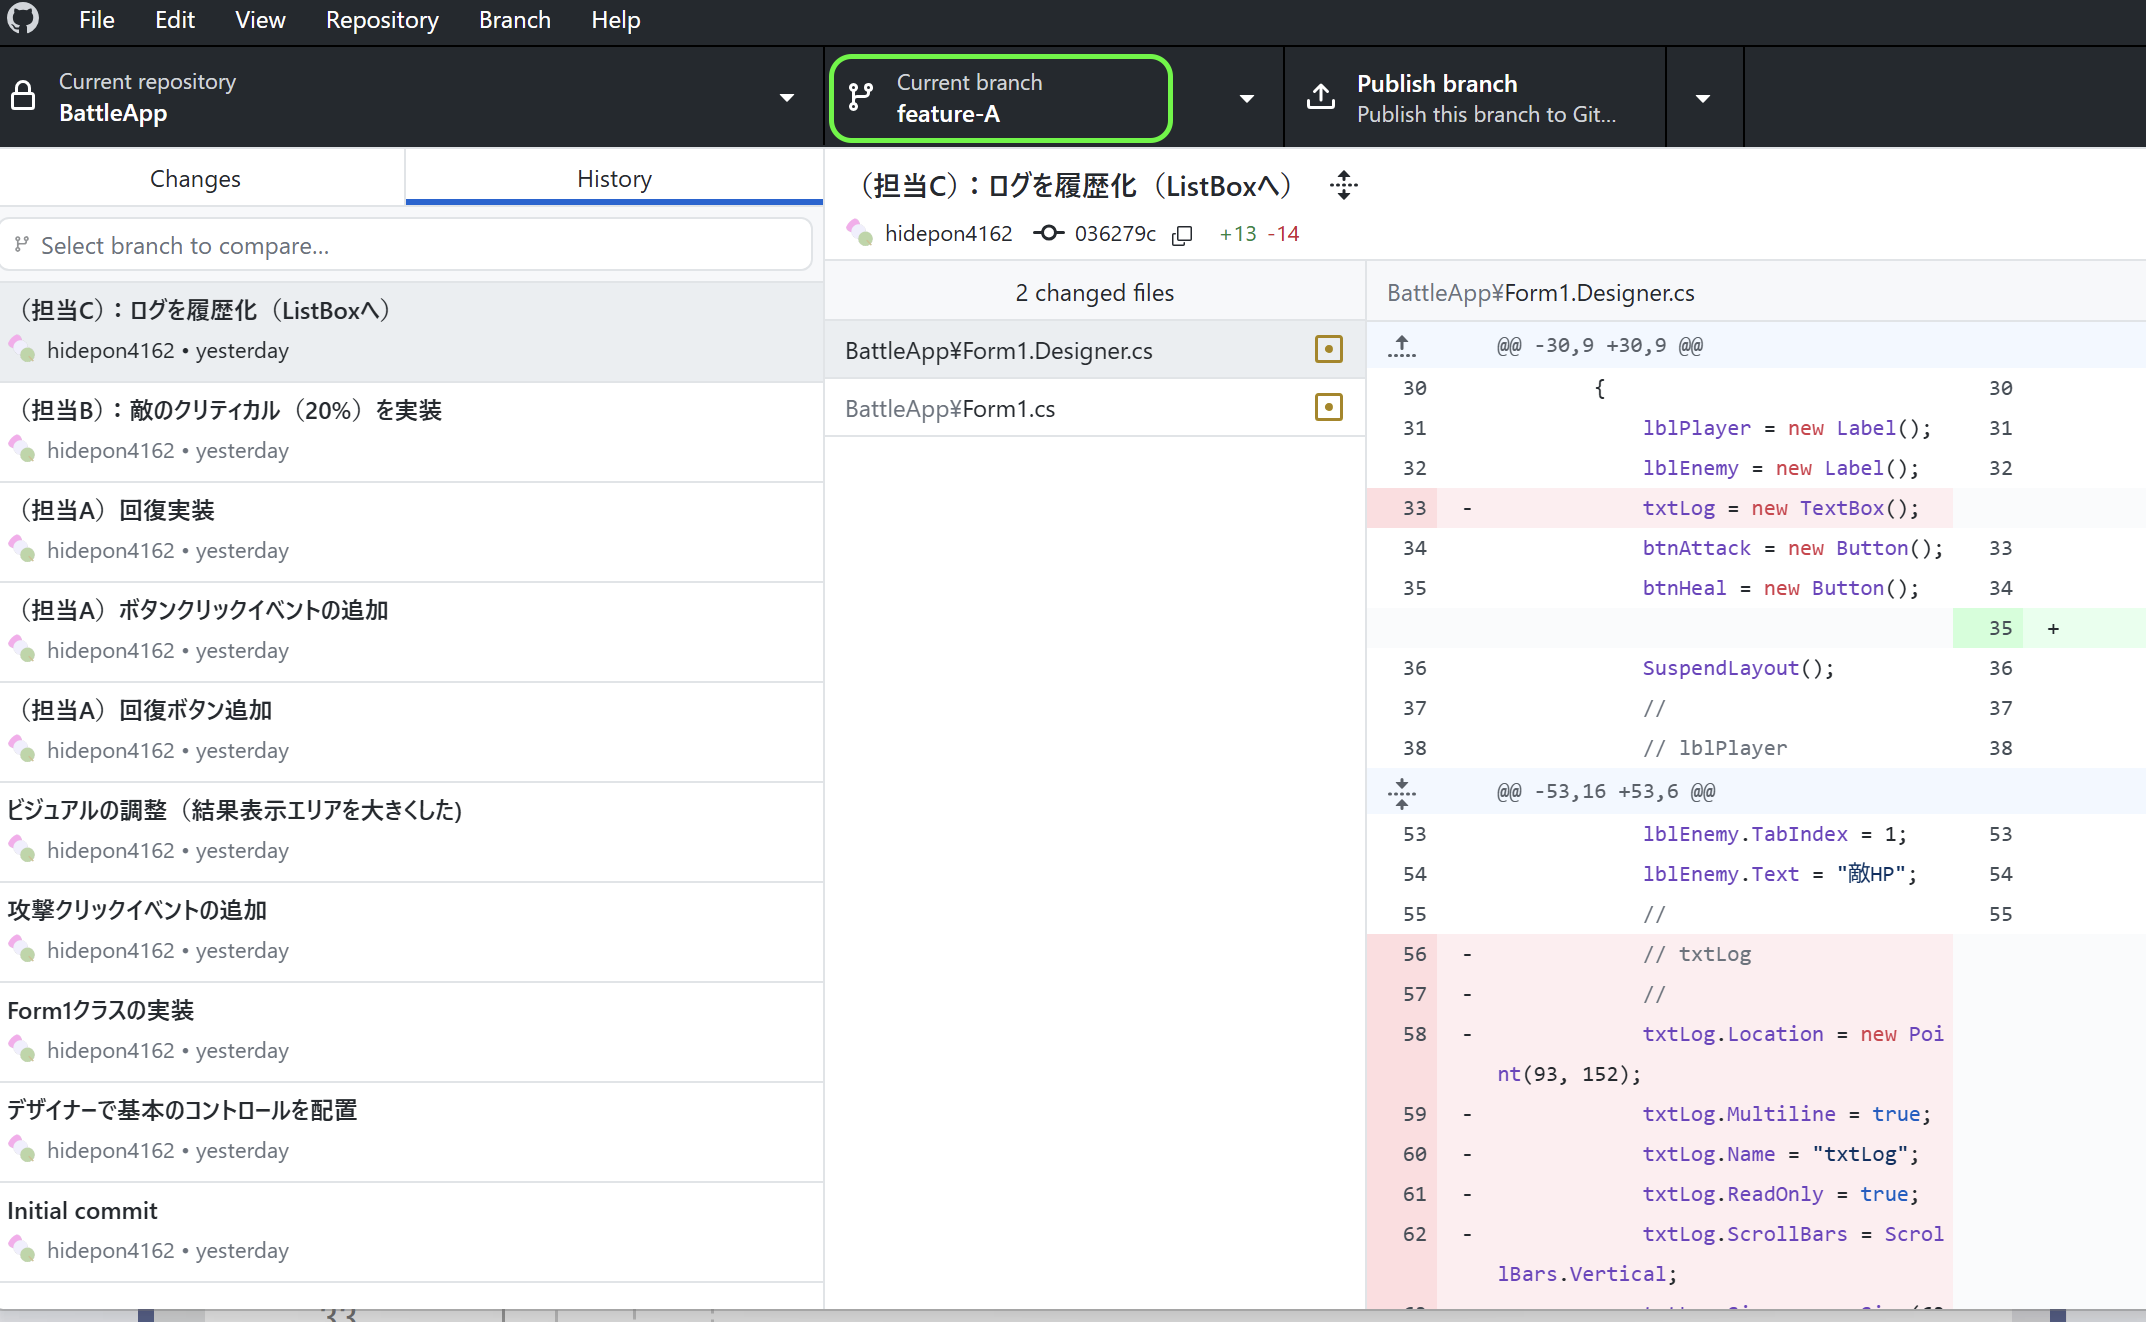Screen dimensions: 2146x1322
Task: Select commit （担当A）回復実装
Action: (411, 532)
